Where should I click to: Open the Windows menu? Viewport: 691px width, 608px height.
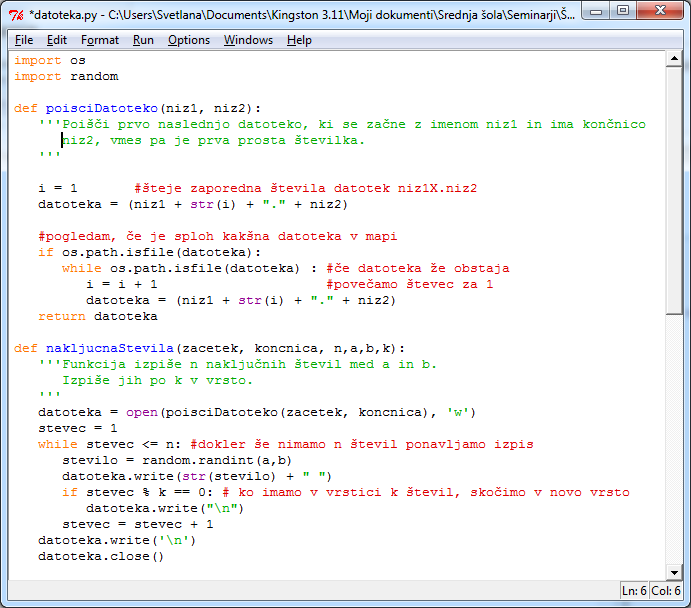click(x=248, y=40)
